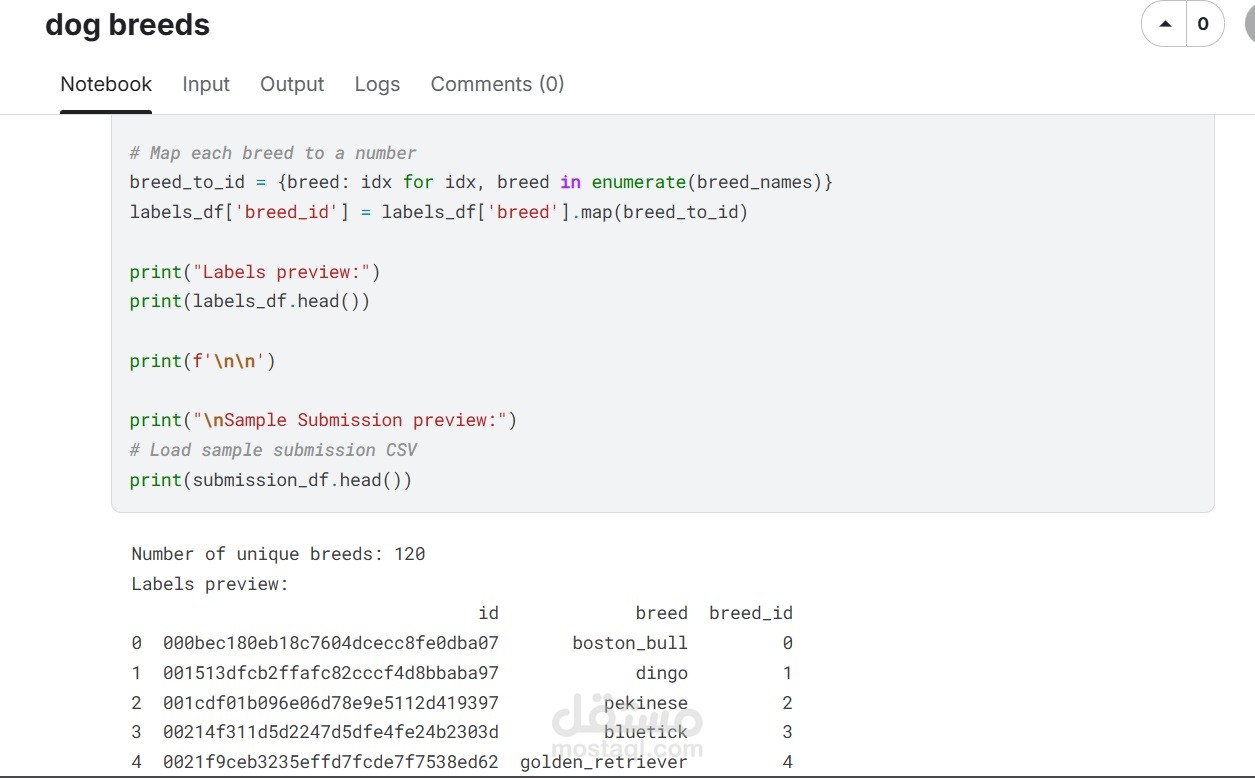This screenshot has width=1255, height=778.
Task: Click the golden_retriever row in output
Action: tap(462, 762)
